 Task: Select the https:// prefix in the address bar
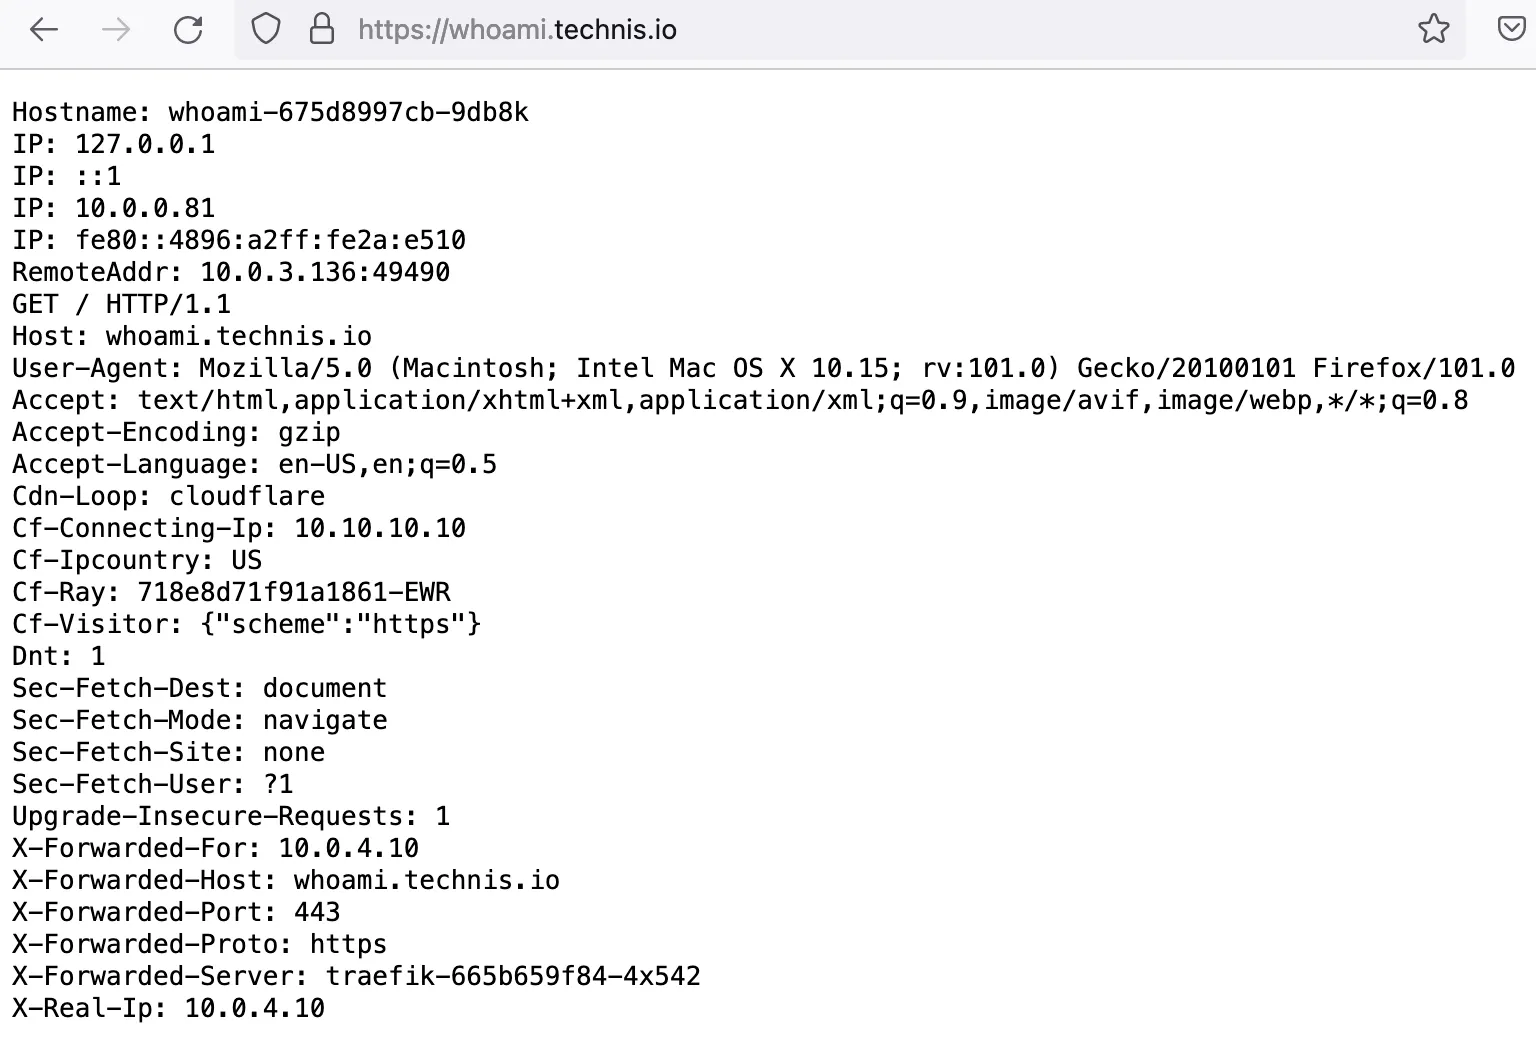[x=397, y=30]
